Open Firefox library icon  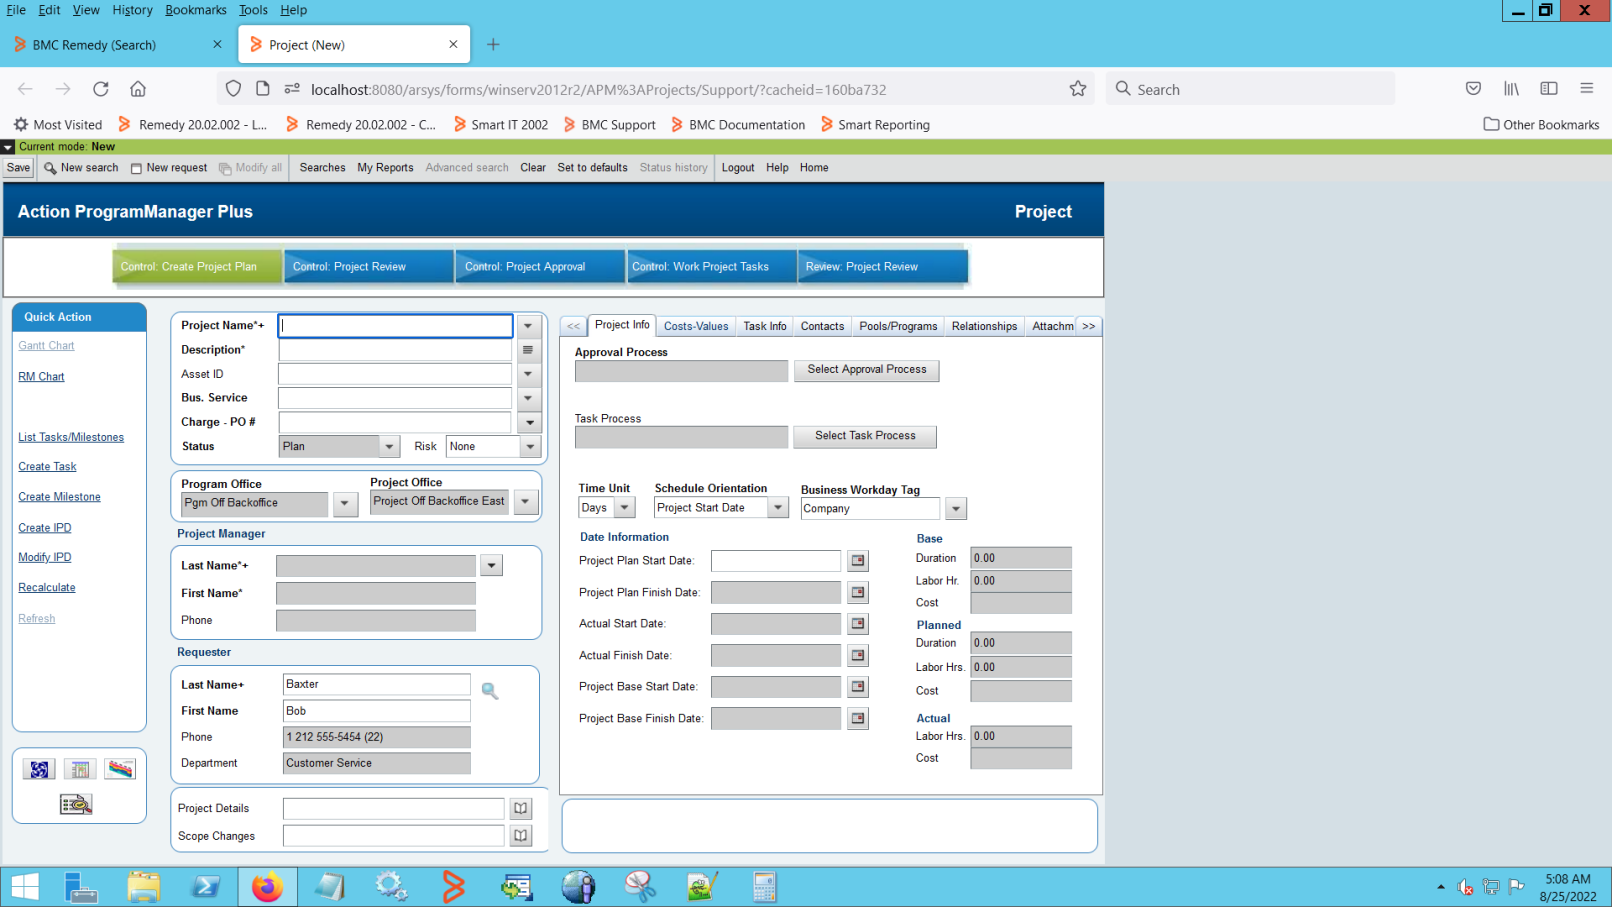pyautogui.click(x=1511, y=88)
